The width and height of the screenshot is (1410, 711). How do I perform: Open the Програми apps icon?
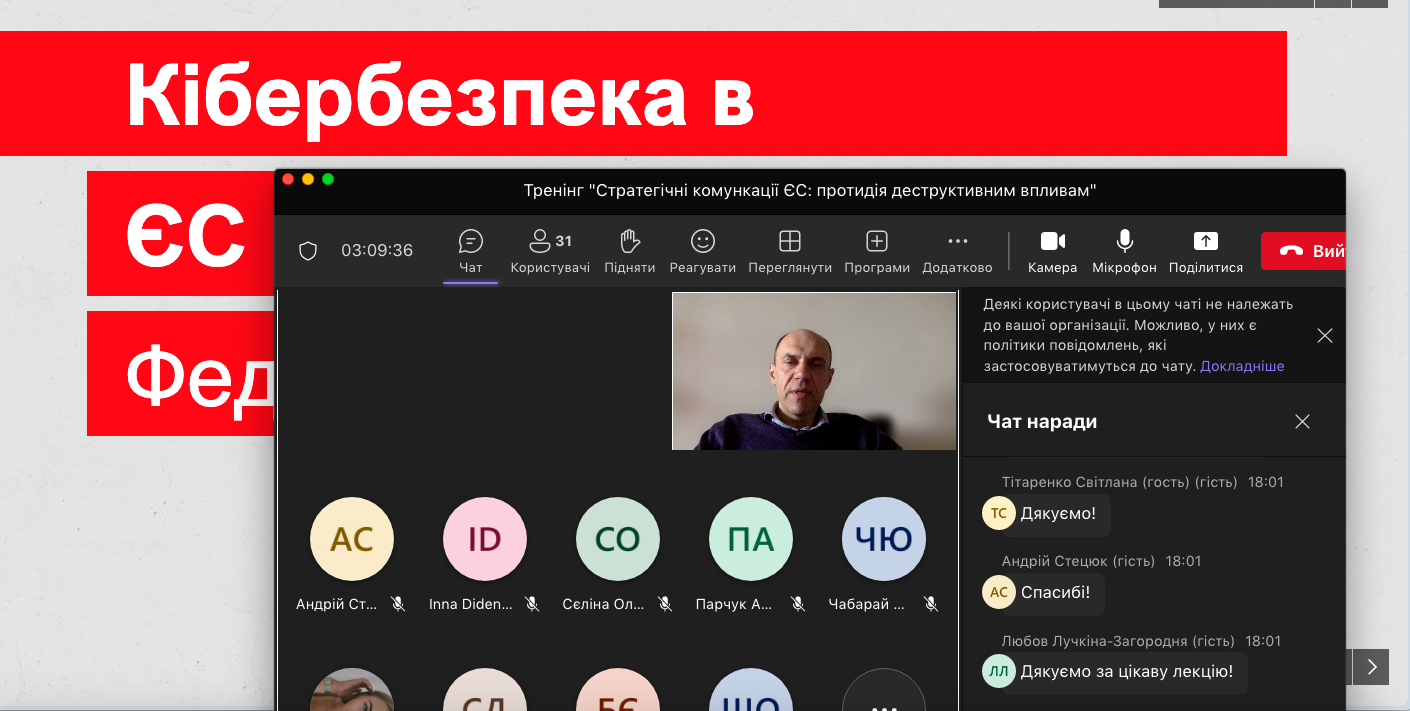pyautogui.click(x=877, y=241)
